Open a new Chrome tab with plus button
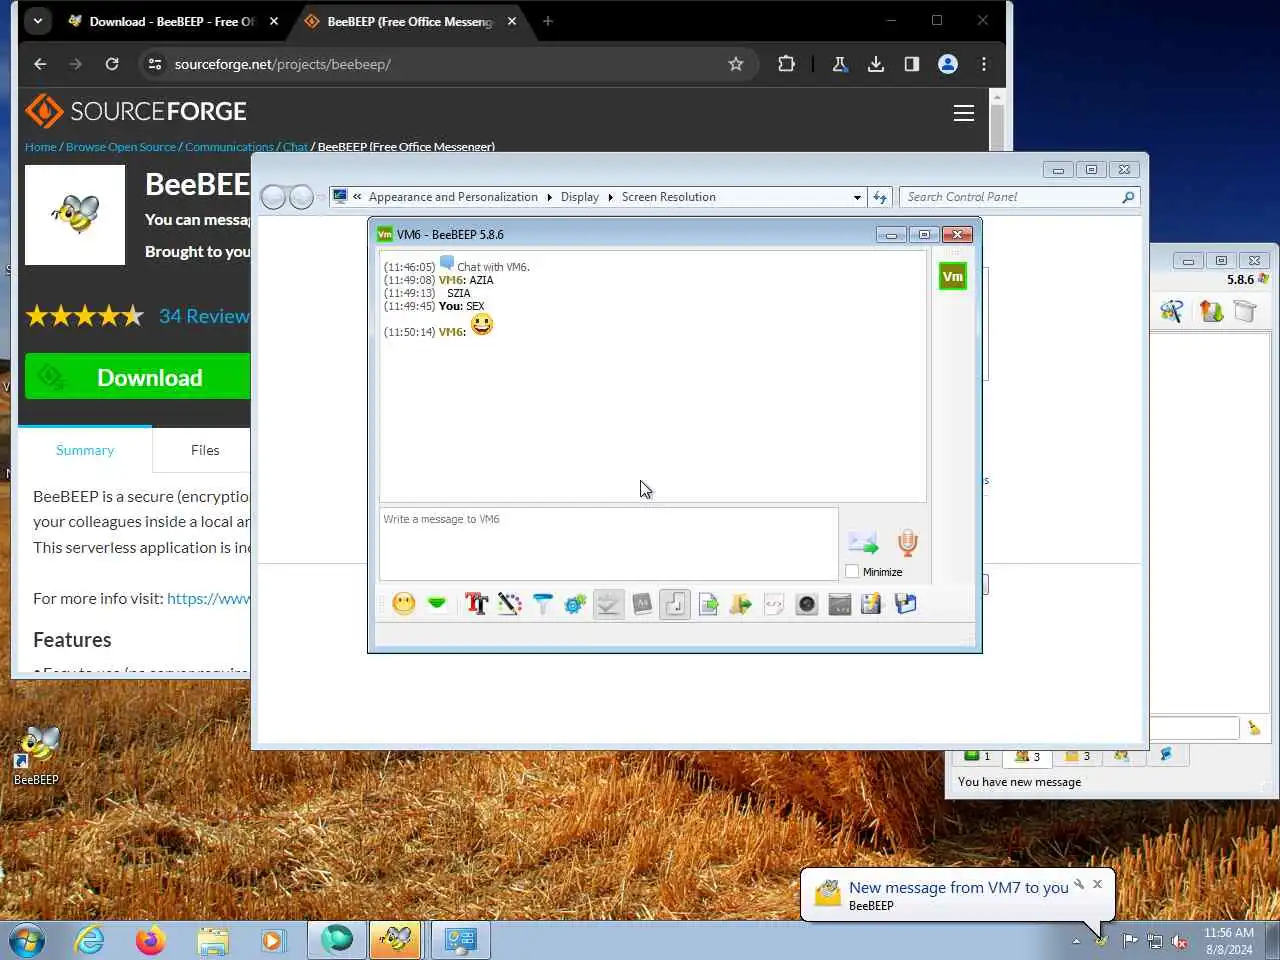The image size is (1280, 960). [547, 21]
